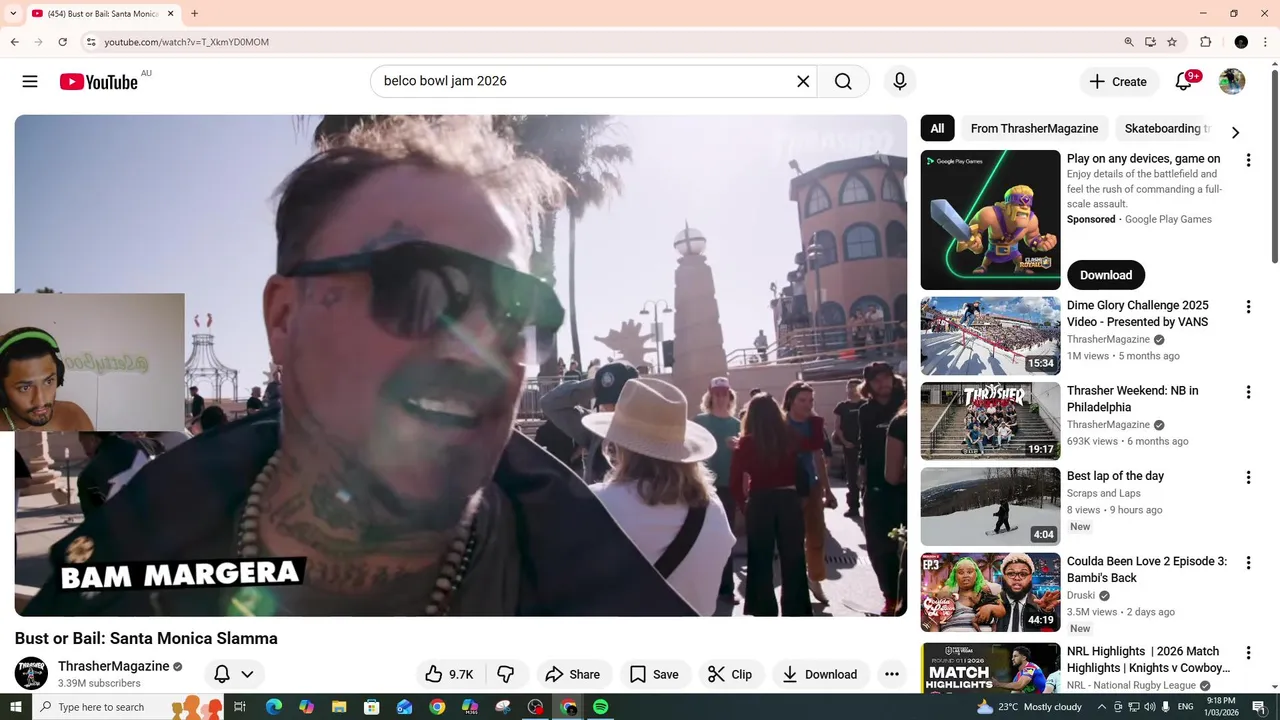Viewport: 1280px width, 720px height.
Task: Click the magnifier search button
Action: (x=843, y=81)
